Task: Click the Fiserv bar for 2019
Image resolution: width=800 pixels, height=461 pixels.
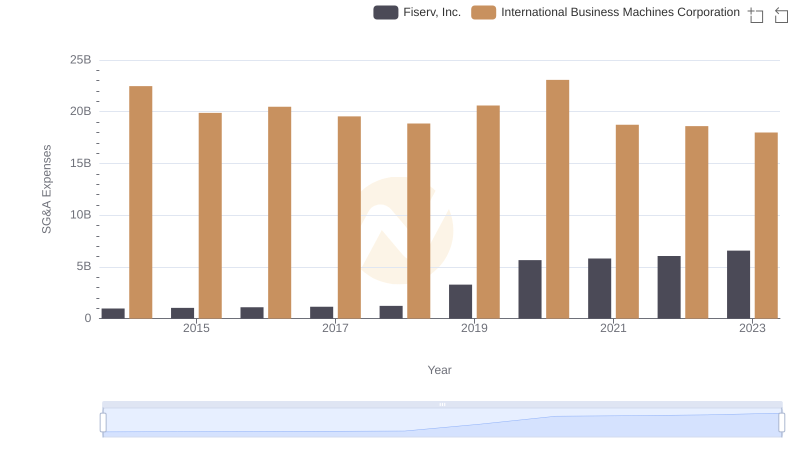Action: pos(460,301)
